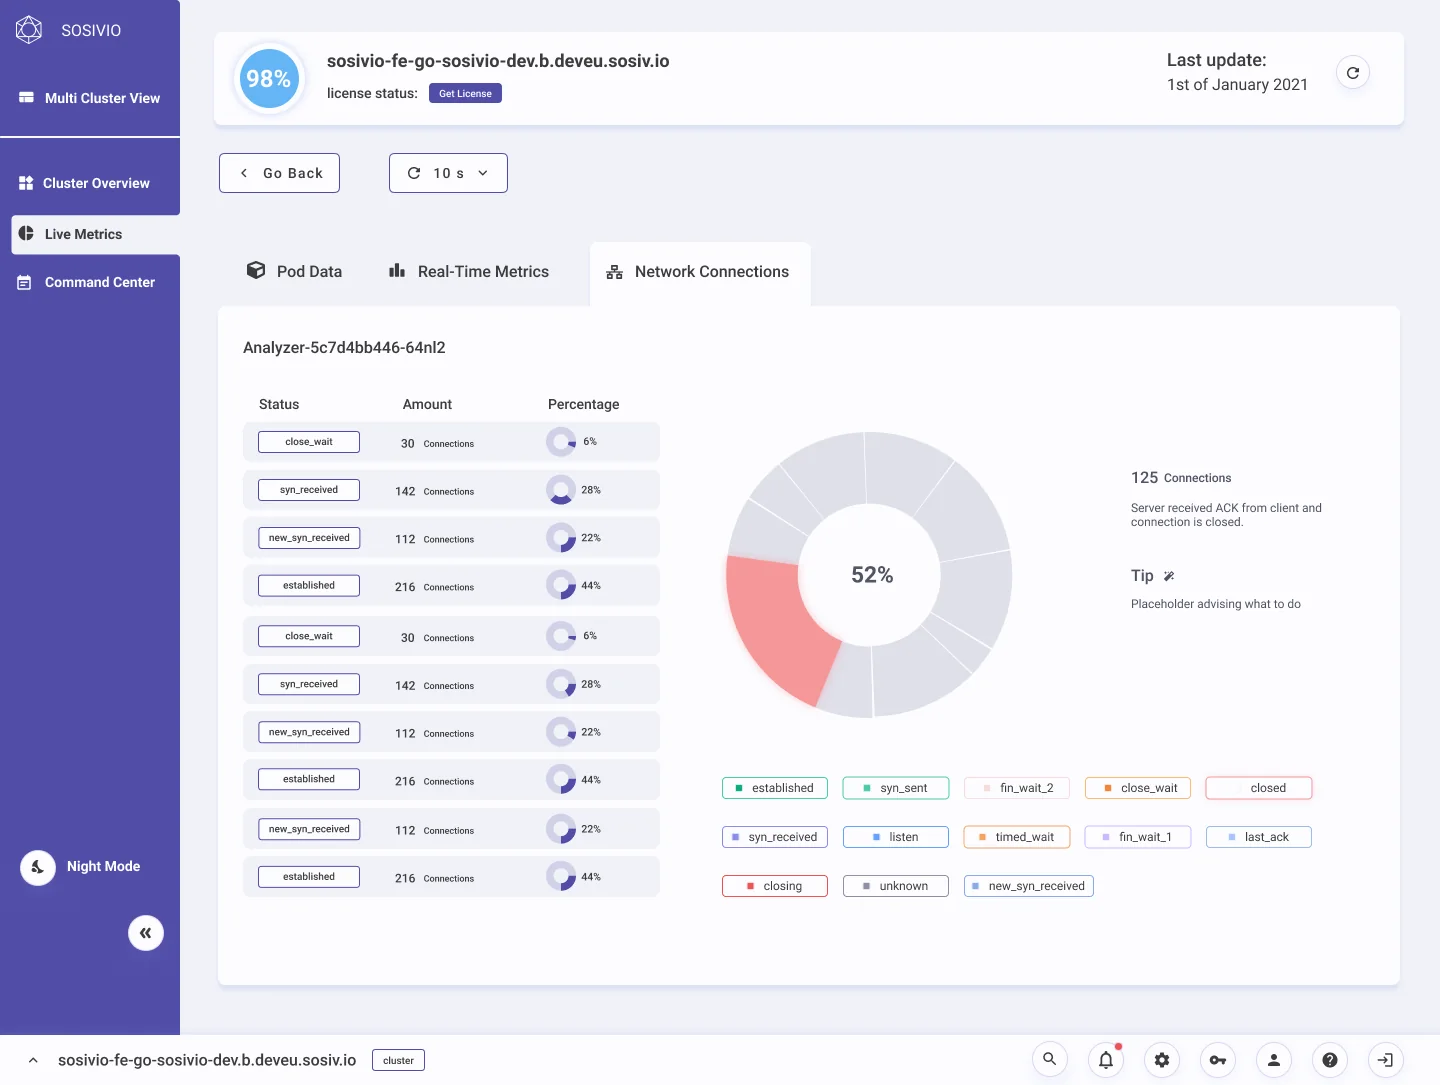Open help question mark icon
The height and width of the screenshot is (1085, 1440).
click(x=1330, y=1059)
